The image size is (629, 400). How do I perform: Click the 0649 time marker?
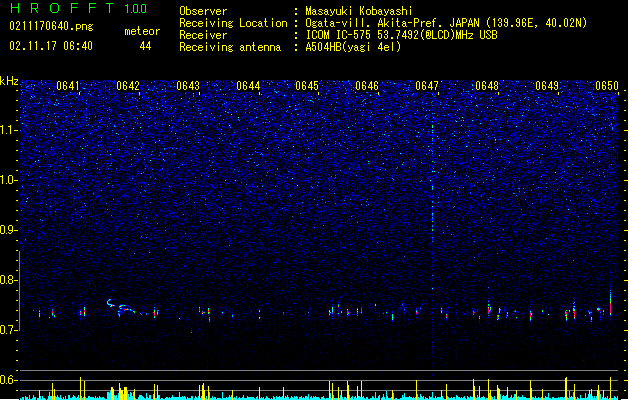547,86
